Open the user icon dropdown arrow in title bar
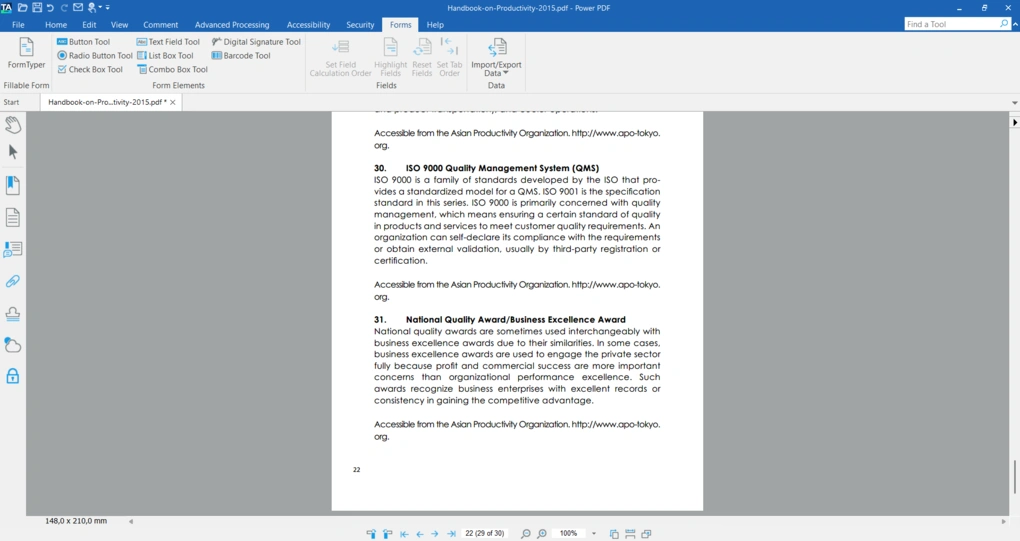 tap(100, 8)
